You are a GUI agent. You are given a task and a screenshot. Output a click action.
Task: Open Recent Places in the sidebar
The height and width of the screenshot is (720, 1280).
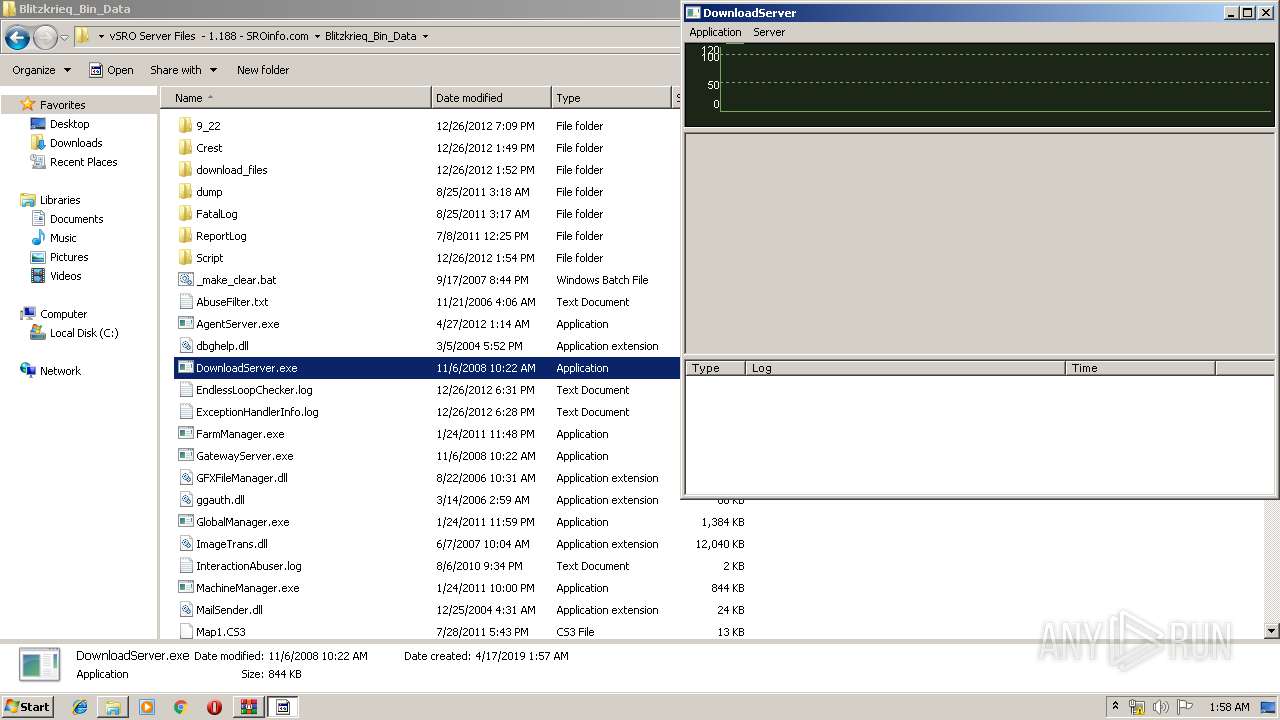click(83, 162)
